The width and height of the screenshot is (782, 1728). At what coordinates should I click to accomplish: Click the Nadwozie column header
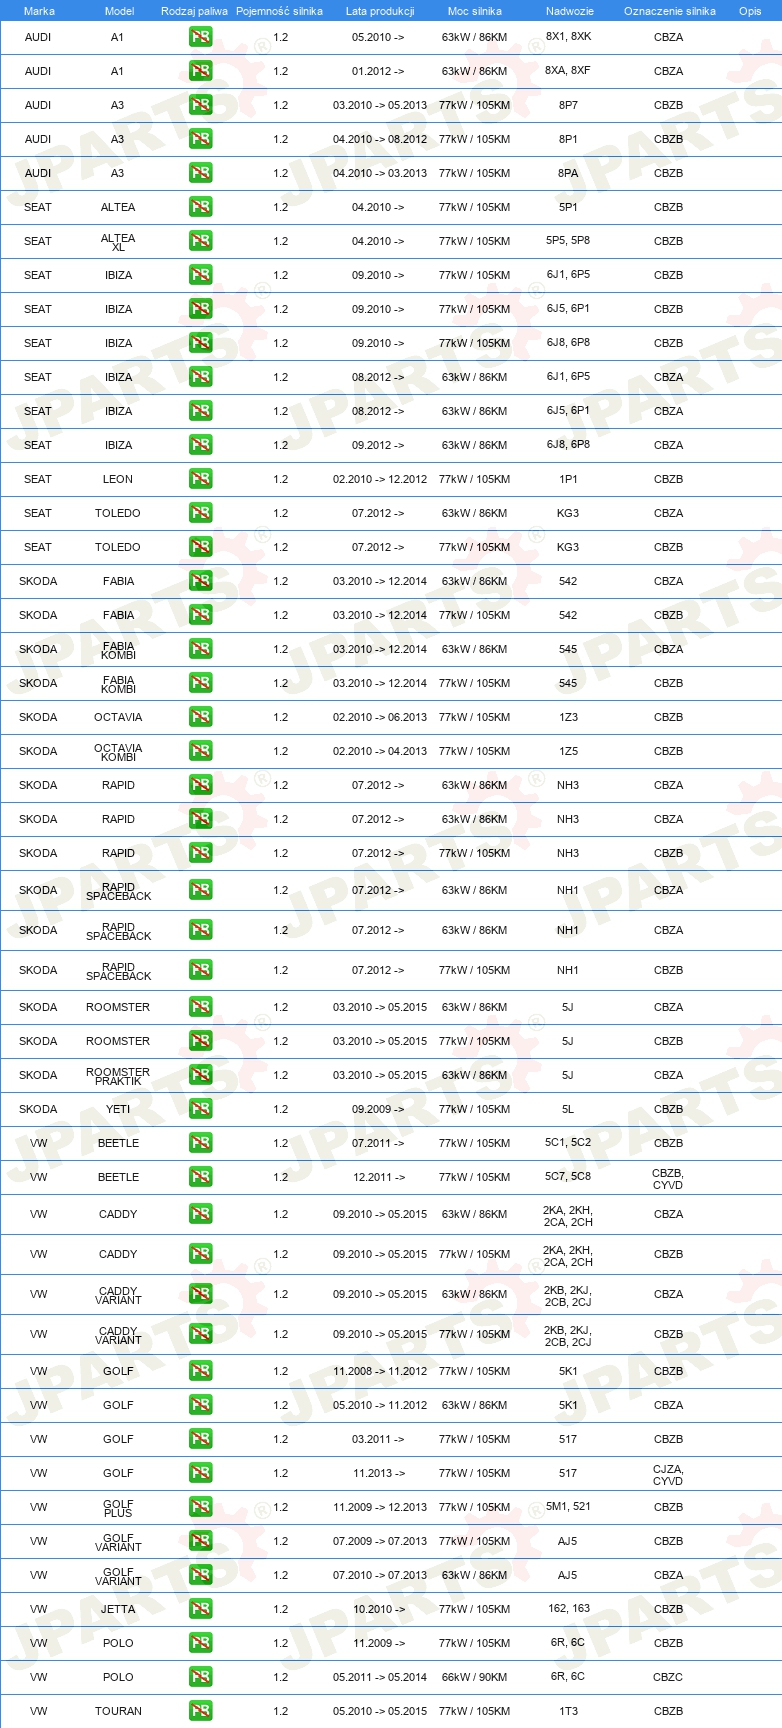click(x=569, y=11)
